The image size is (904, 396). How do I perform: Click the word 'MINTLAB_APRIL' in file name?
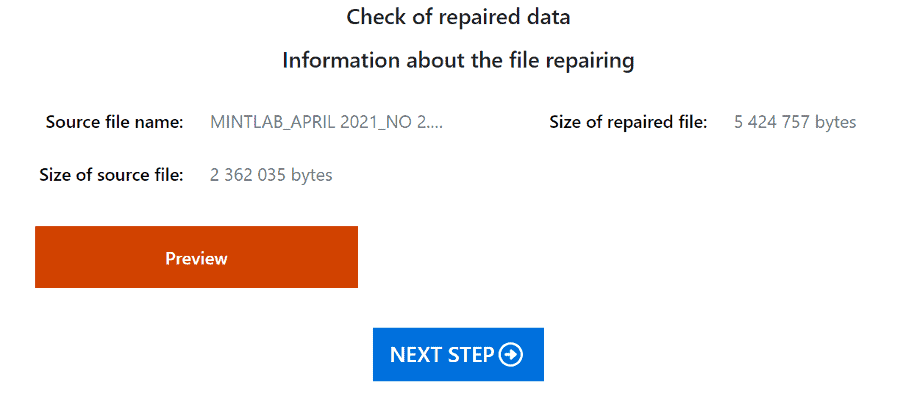(268, 122)
